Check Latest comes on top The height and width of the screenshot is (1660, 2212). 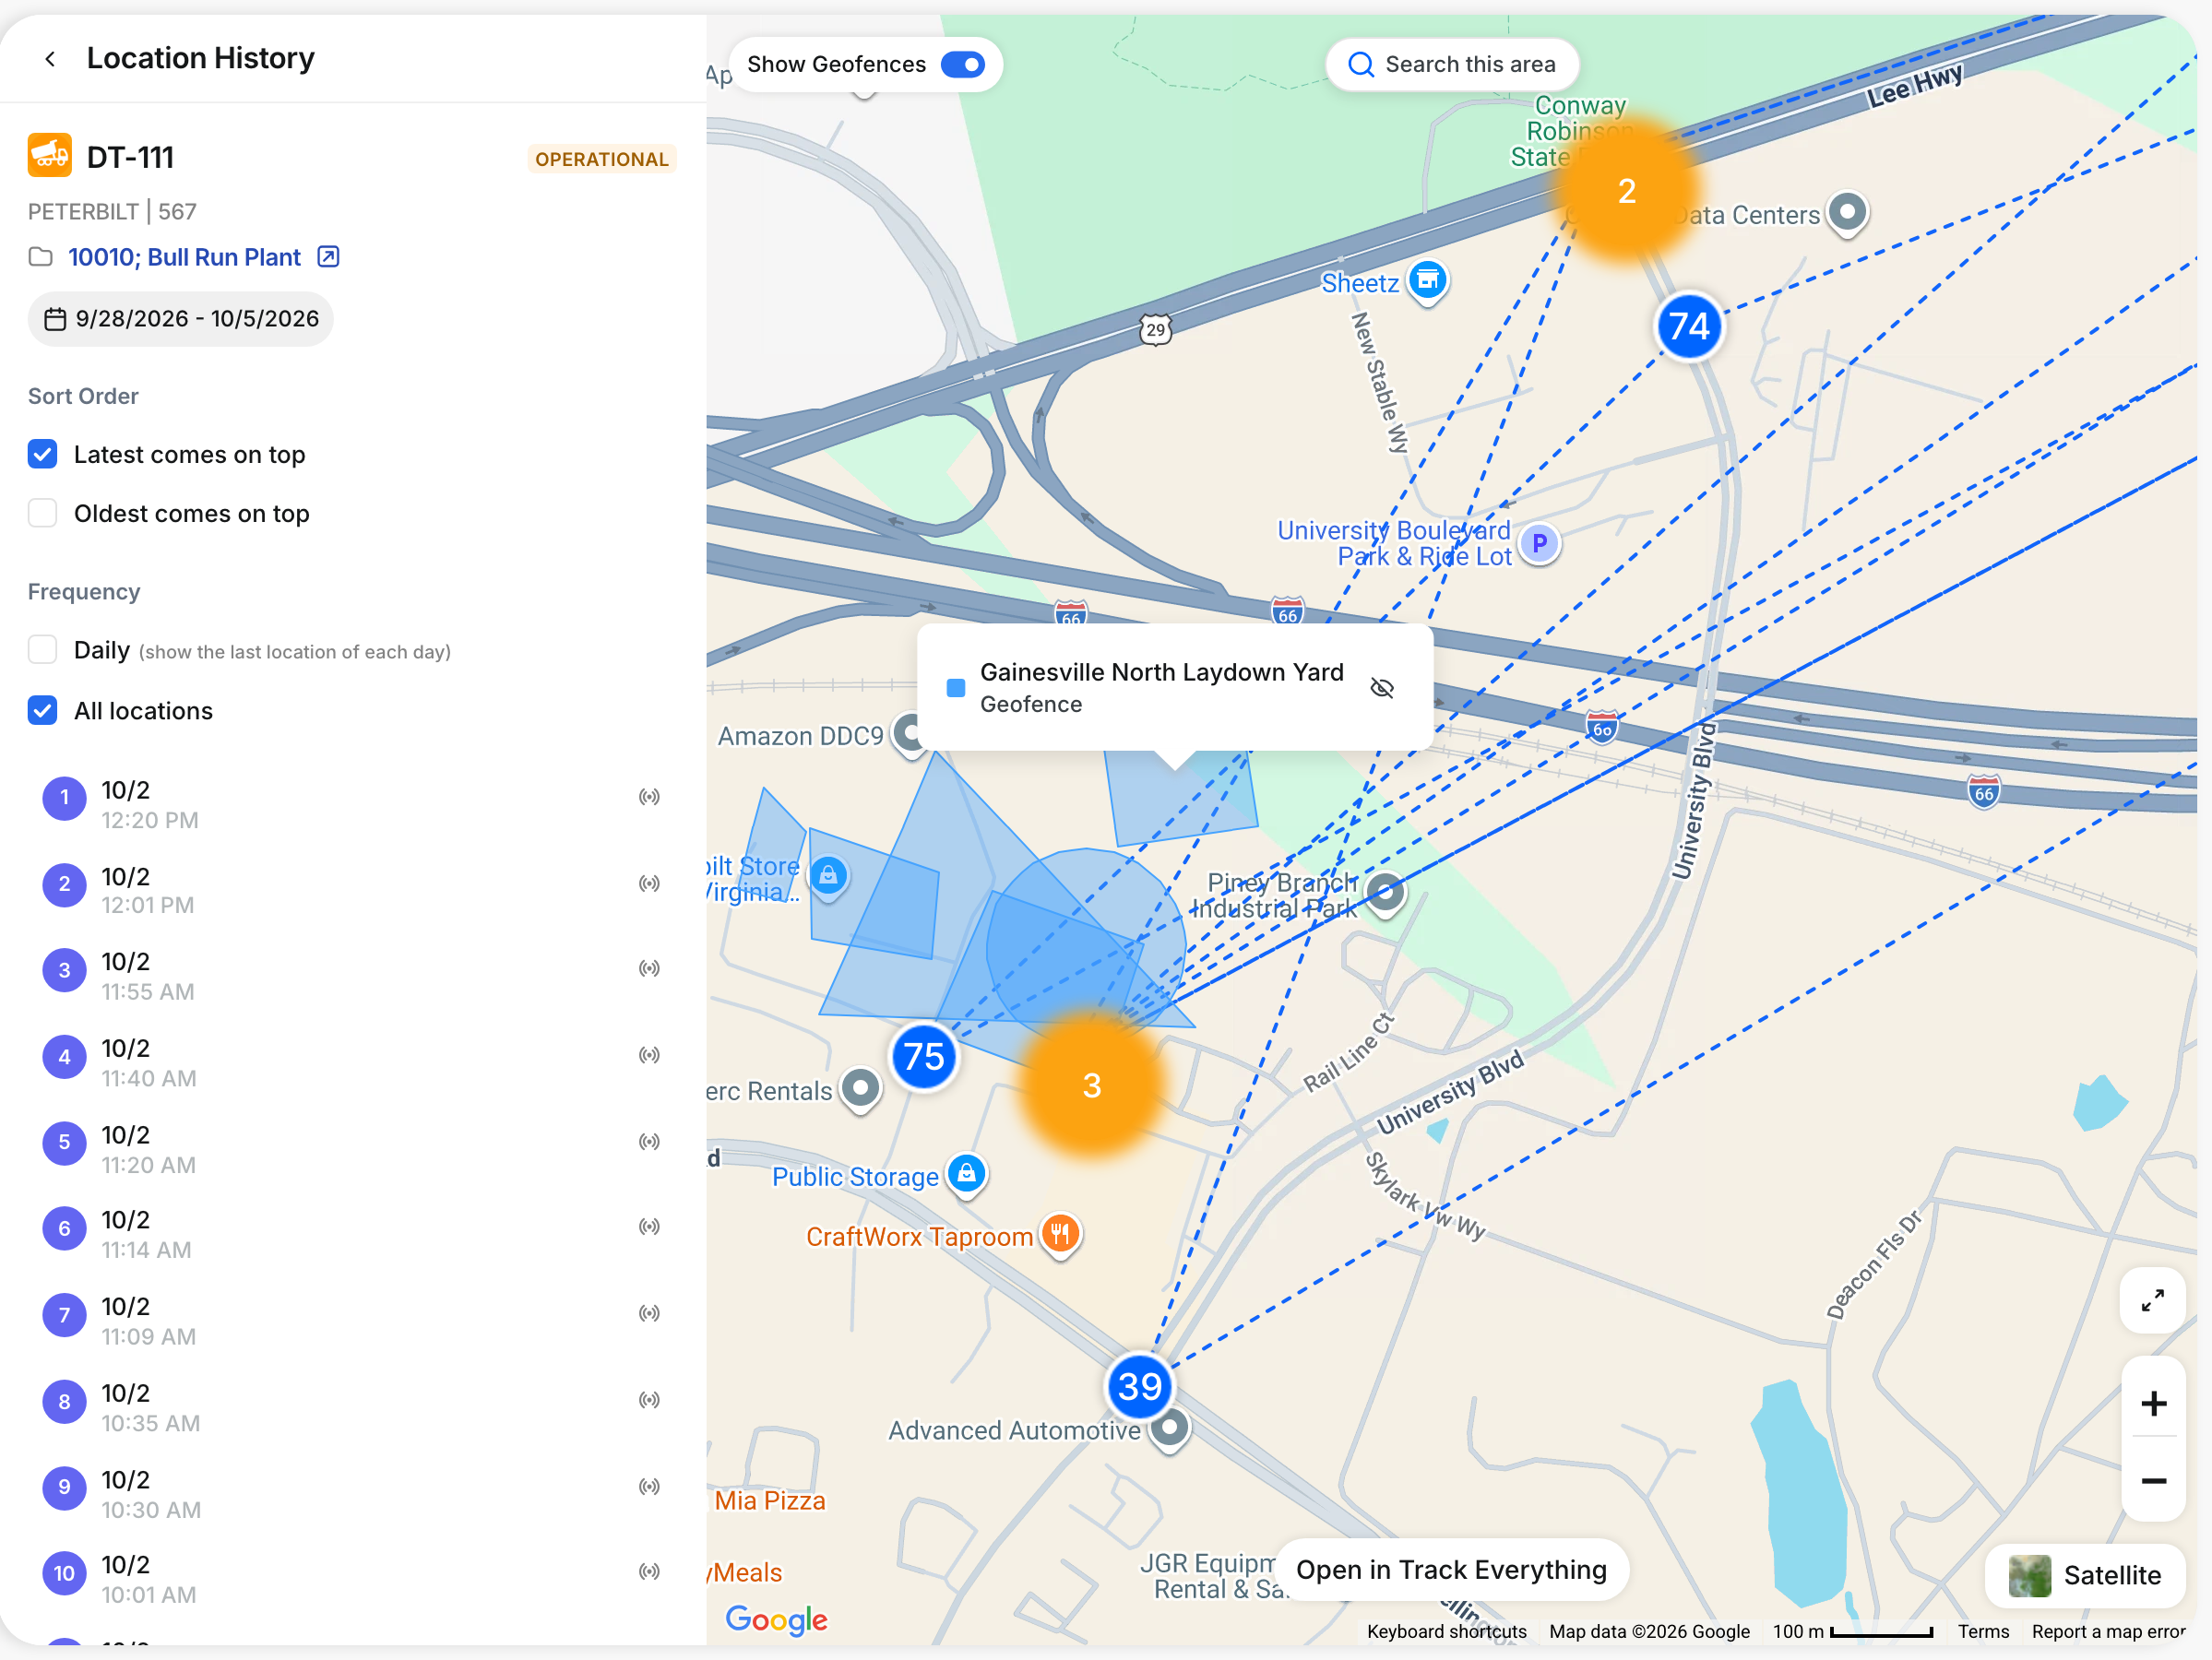pyautogui.click(x=42, y=454)
